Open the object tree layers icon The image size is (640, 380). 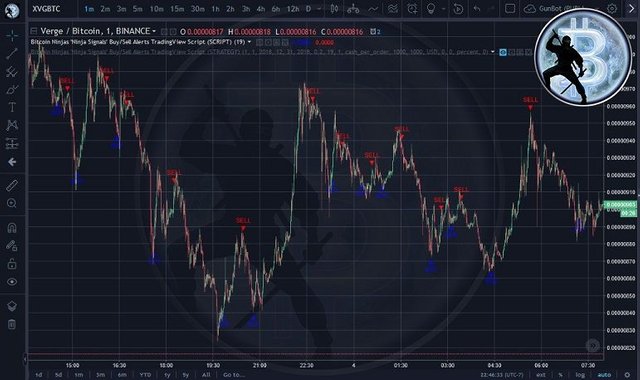(x=12, y=306)
